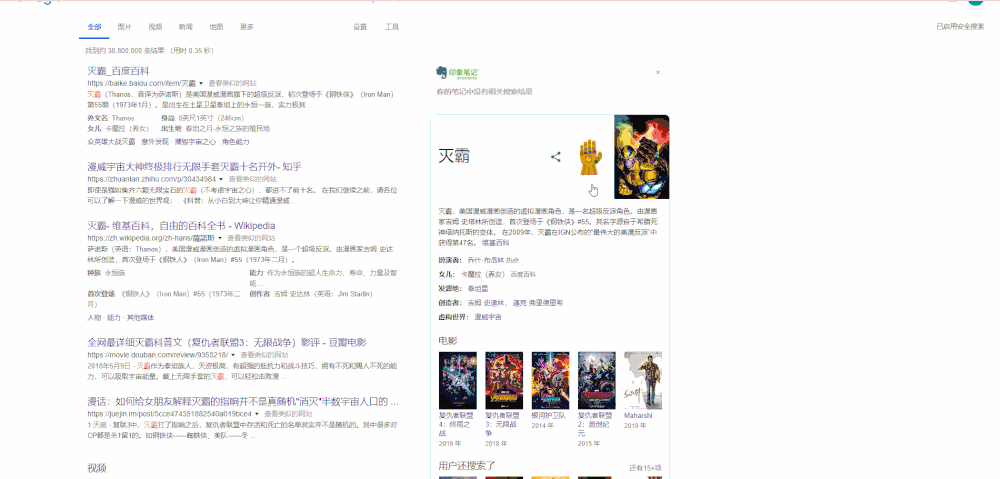Screen dimensions: 1000x479
Task: Open the Zhihu 漫威宇宙大神终极排行 result
Action: coord(195,166)
